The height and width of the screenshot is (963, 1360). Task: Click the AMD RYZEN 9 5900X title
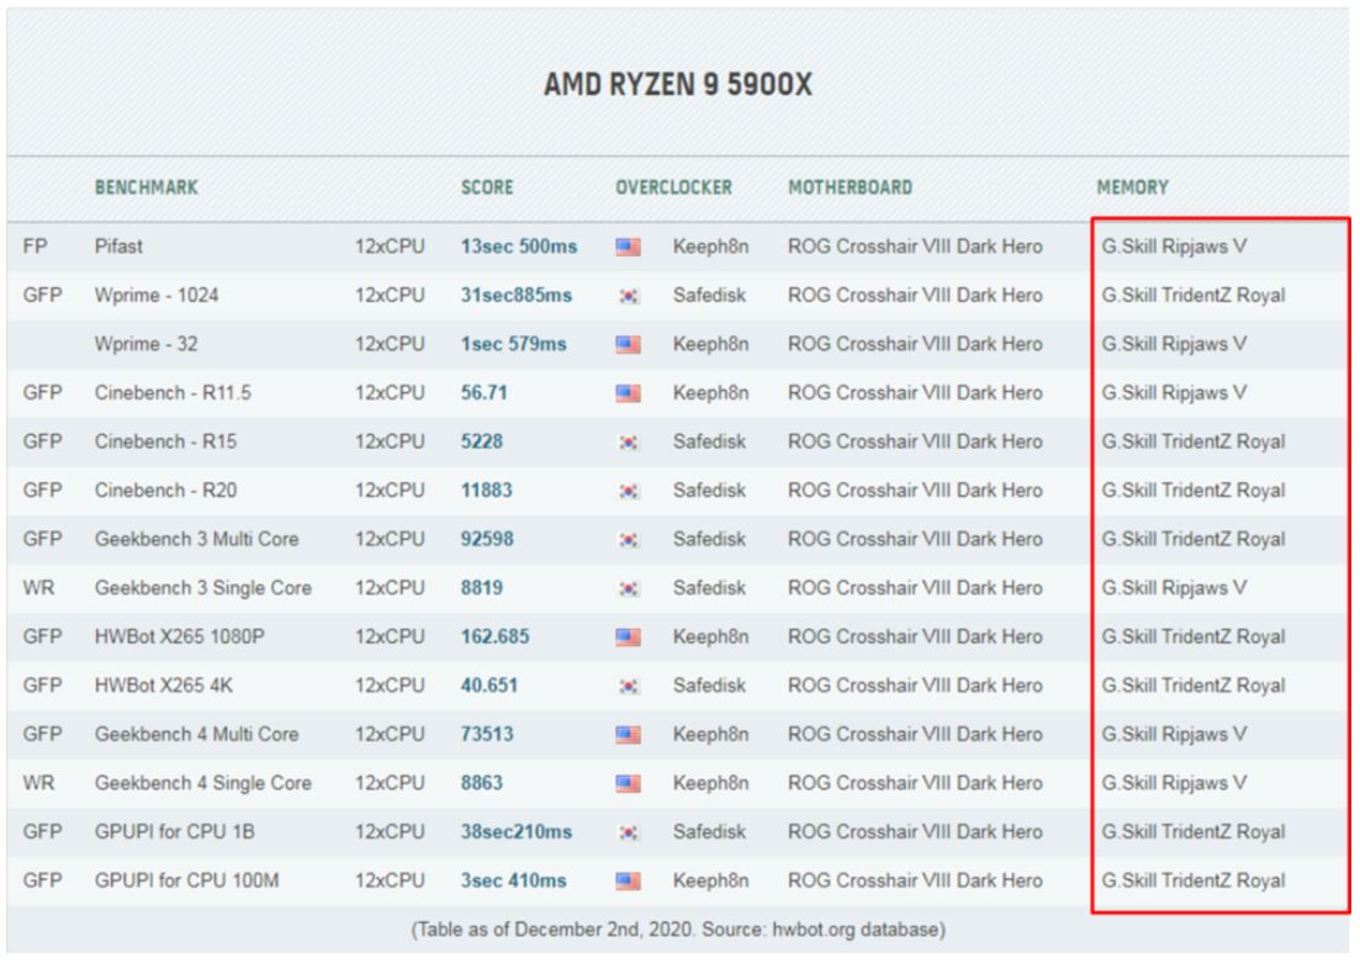[678, 84]
